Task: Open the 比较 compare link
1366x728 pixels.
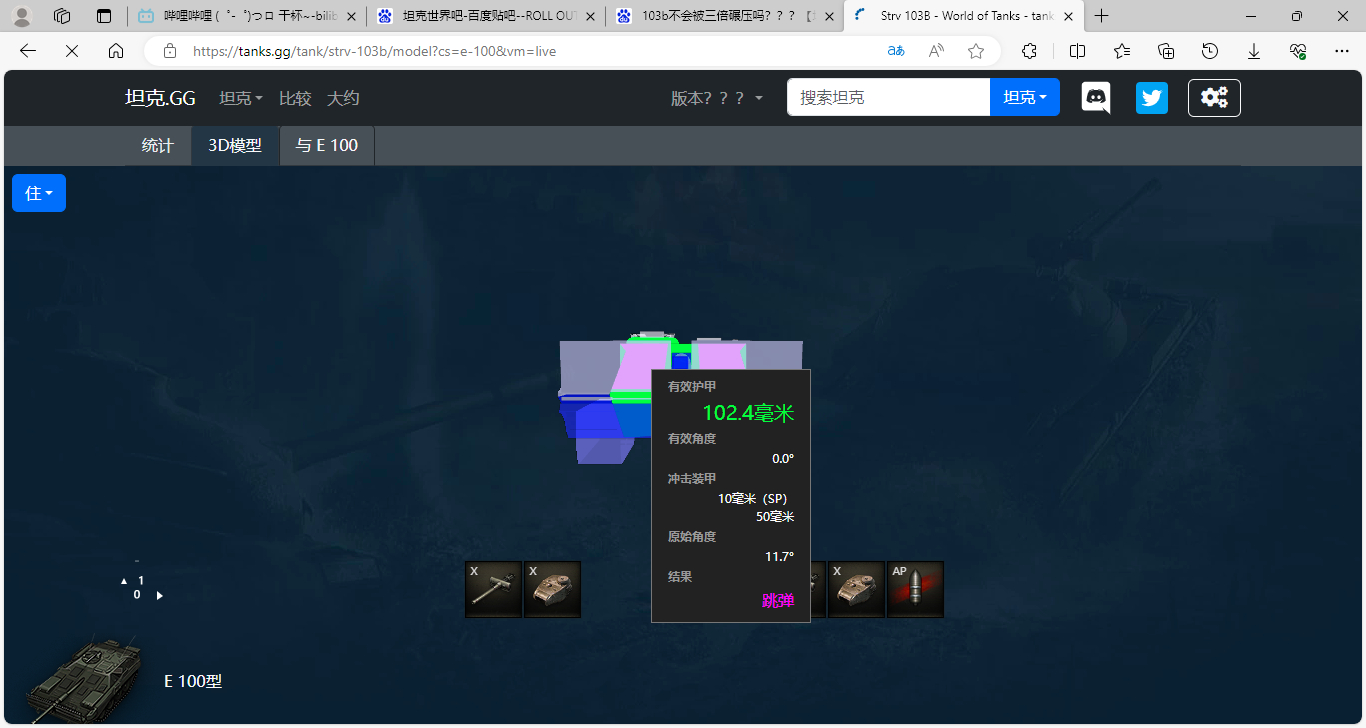Action: pos(295,98)
